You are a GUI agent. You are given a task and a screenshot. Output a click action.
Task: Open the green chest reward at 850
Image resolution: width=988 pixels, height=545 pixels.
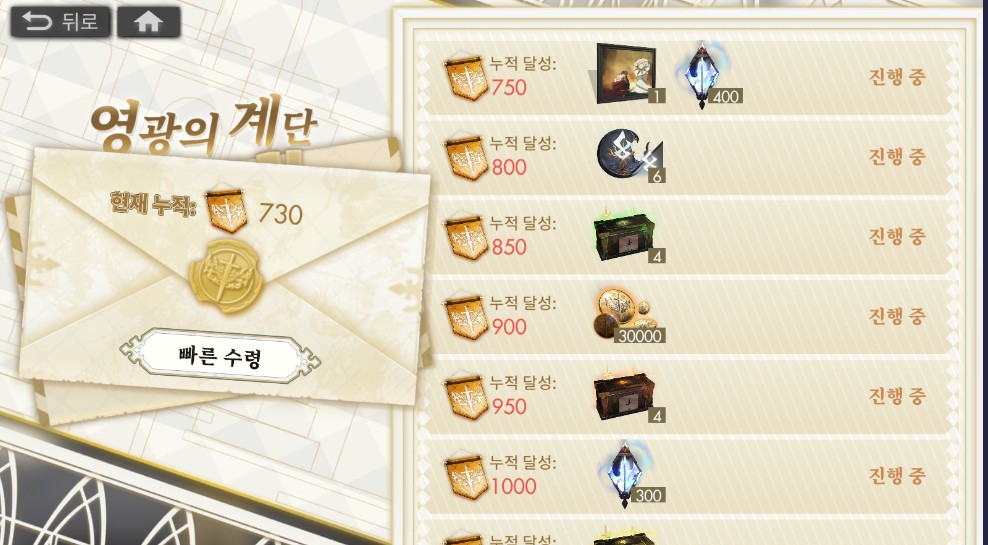(x=628, y=235)
